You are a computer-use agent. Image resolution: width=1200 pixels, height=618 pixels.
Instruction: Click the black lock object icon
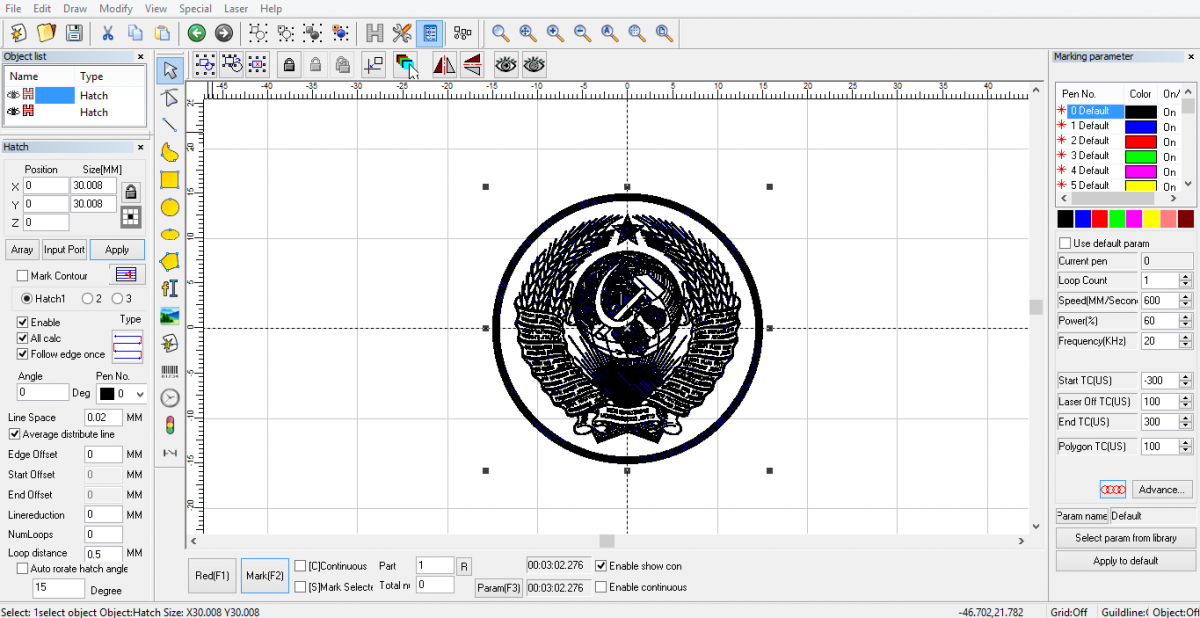[289, 65]
